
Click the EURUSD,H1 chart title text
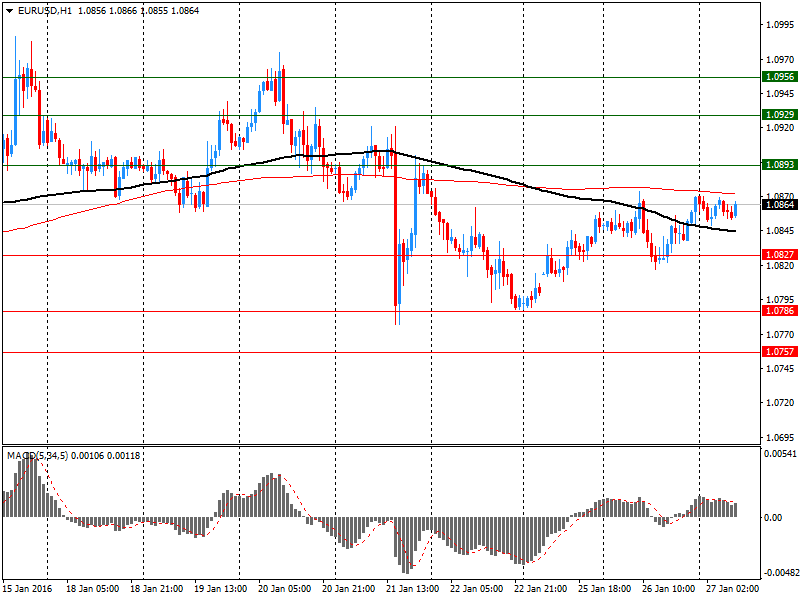[45, 10]
